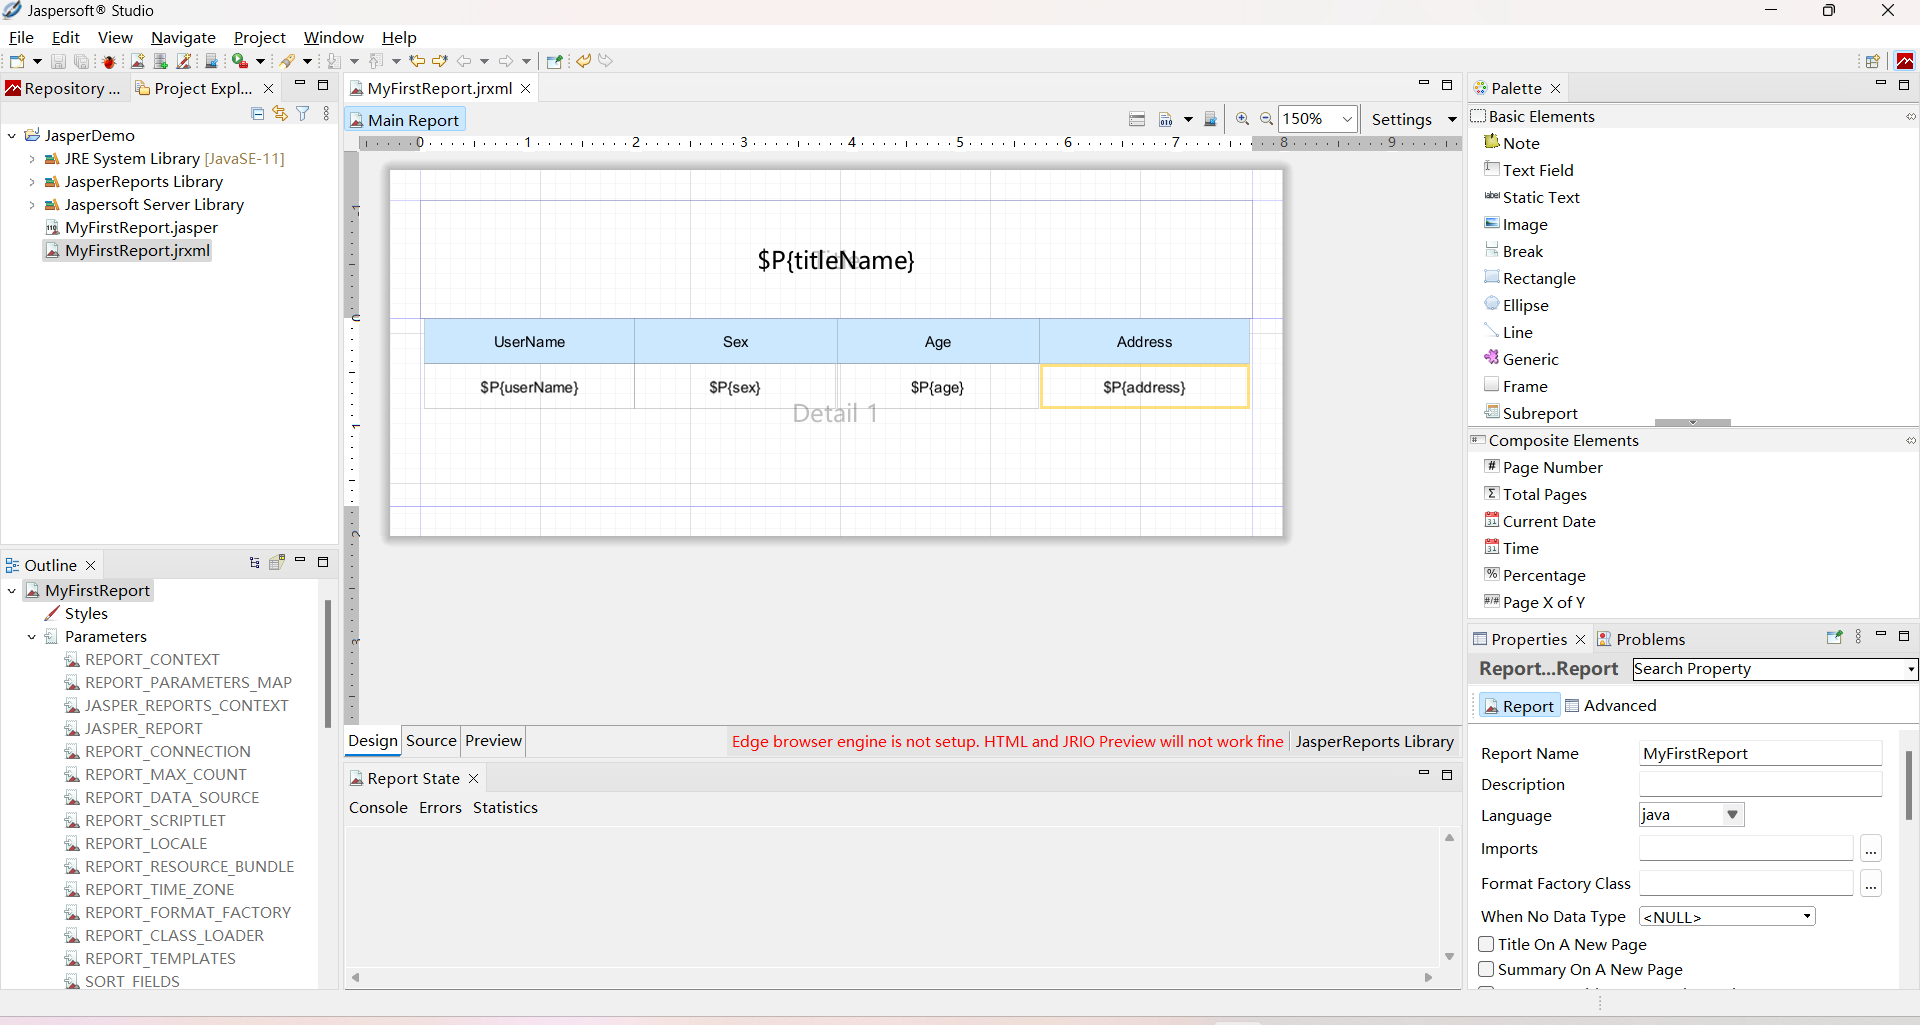Open the Project menu
1920x1025 pixels.
click(260, 37)
